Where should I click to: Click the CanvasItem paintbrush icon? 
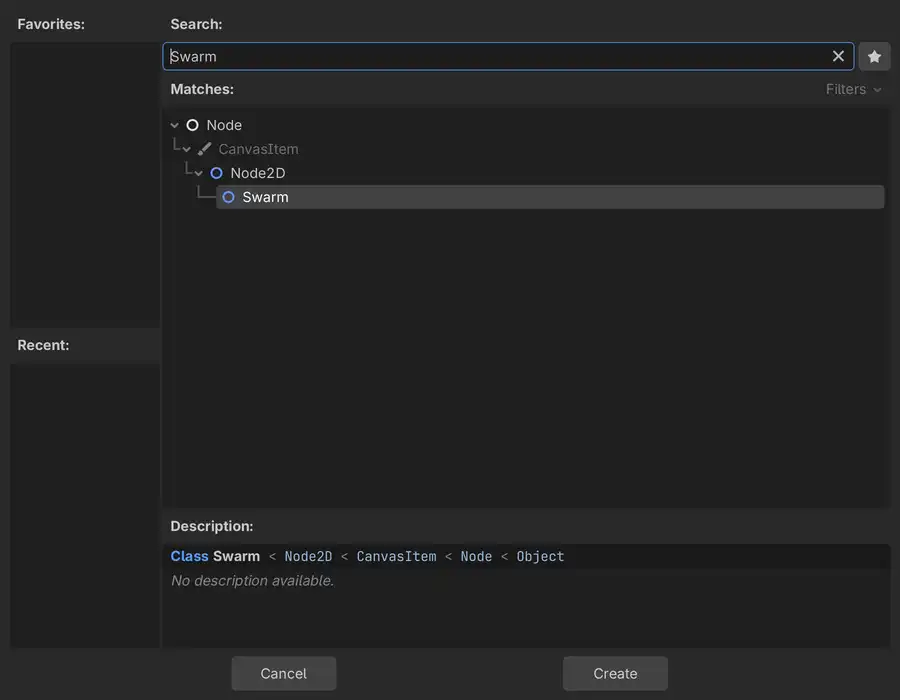[x=204, y=149]
